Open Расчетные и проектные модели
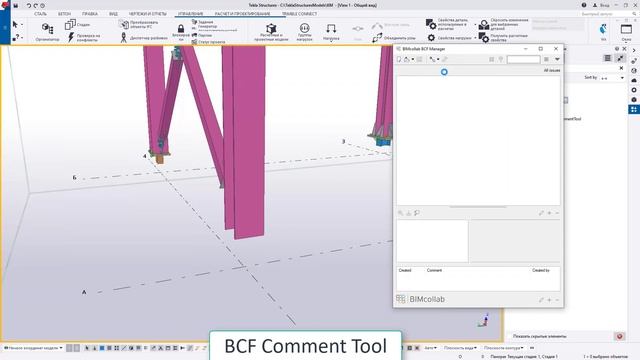The width and height of the screenshot is (640, 360). (271, 32)
